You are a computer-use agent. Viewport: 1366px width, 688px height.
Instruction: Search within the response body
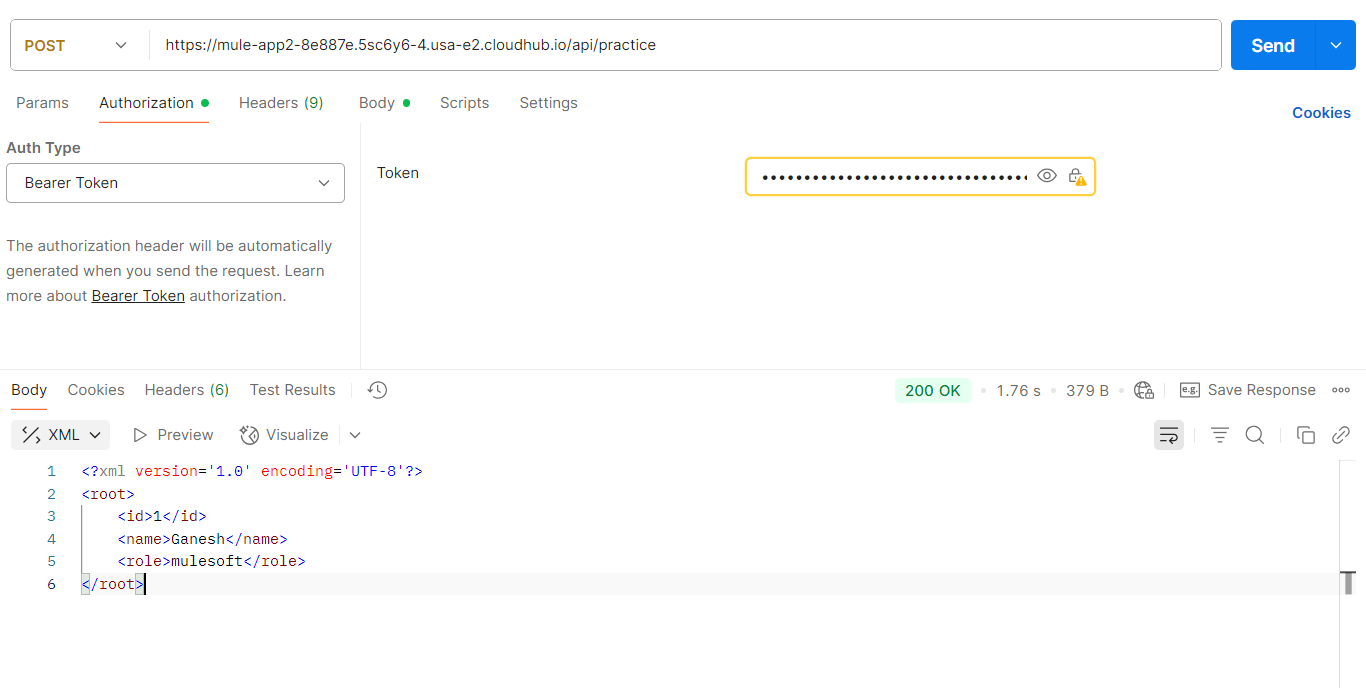click(x=1254, y=434)
